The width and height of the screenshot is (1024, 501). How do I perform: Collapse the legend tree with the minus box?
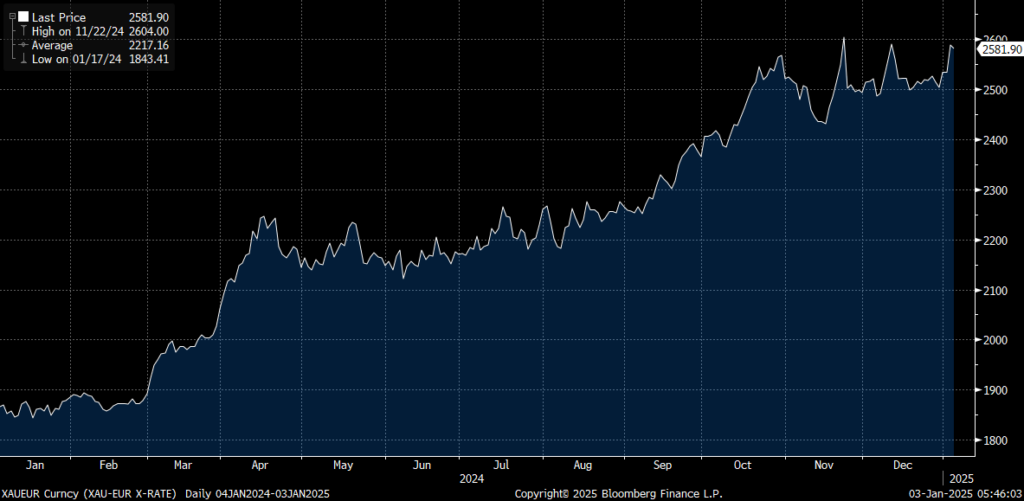(11, 18)
